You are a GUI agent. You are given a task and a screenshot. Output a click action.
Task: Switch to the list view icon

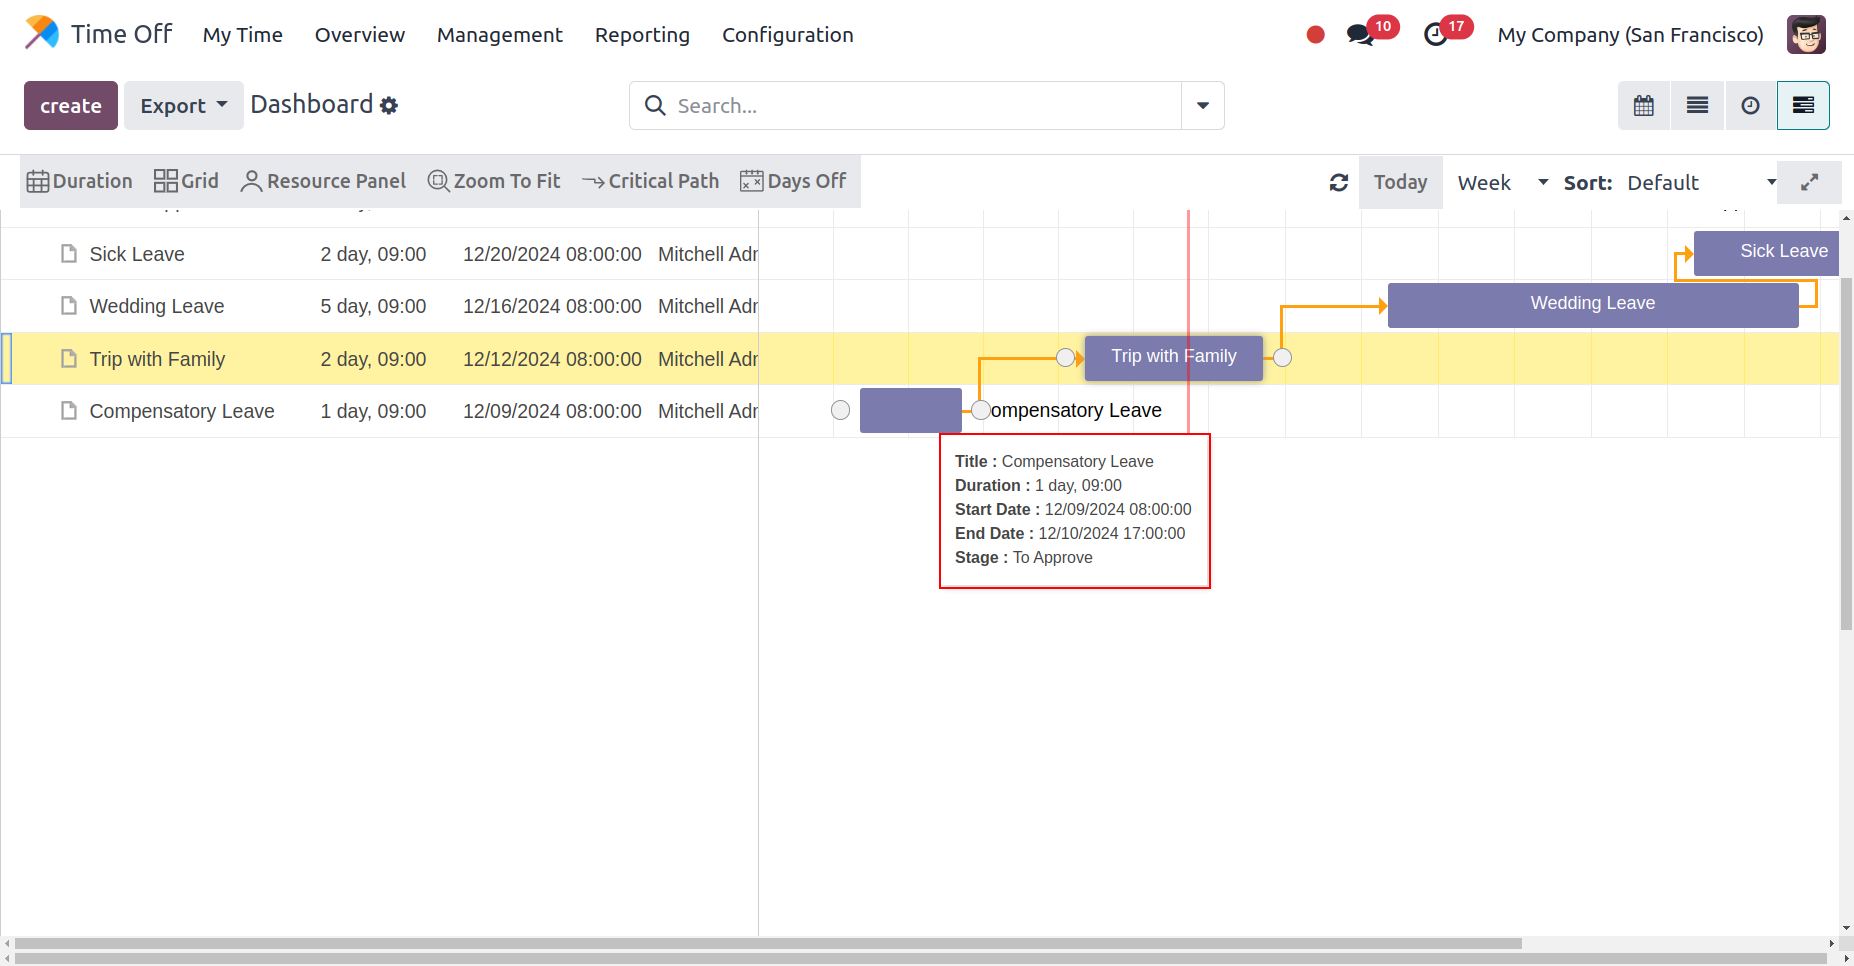[x=1697, y=106]
